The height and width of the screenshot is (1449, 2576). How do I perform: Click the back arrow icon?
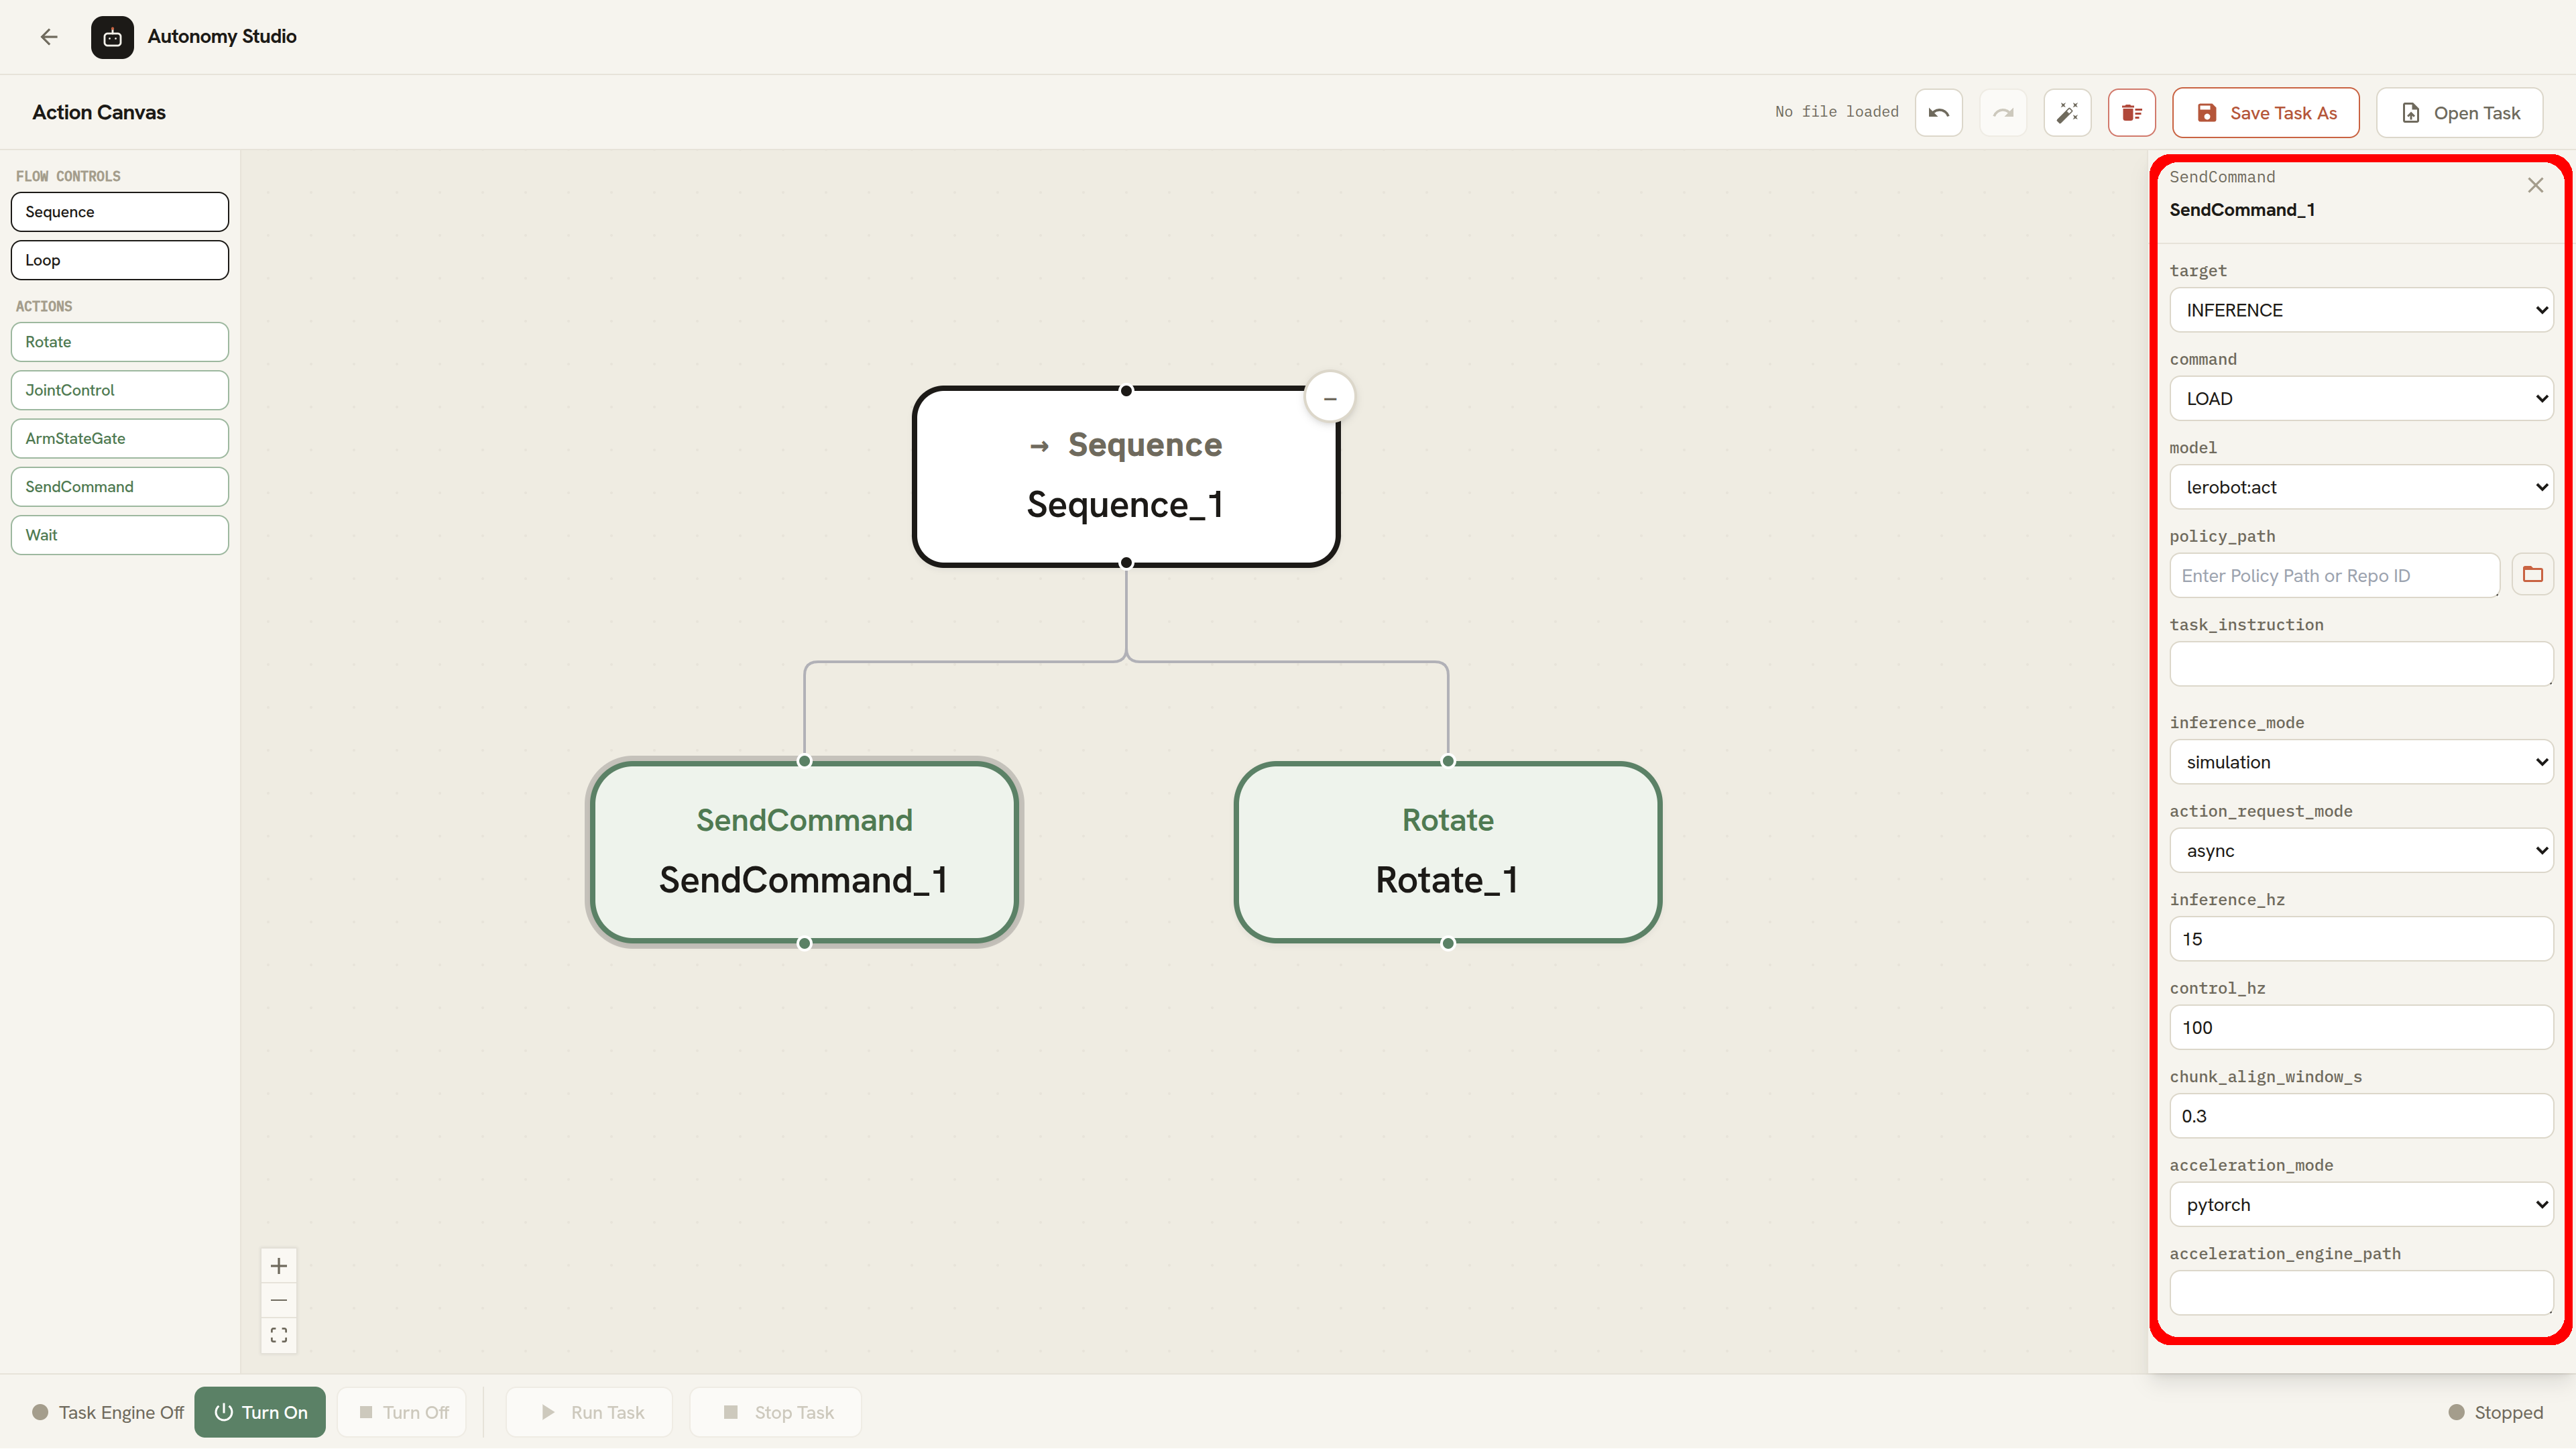click(x=49, y=37)
